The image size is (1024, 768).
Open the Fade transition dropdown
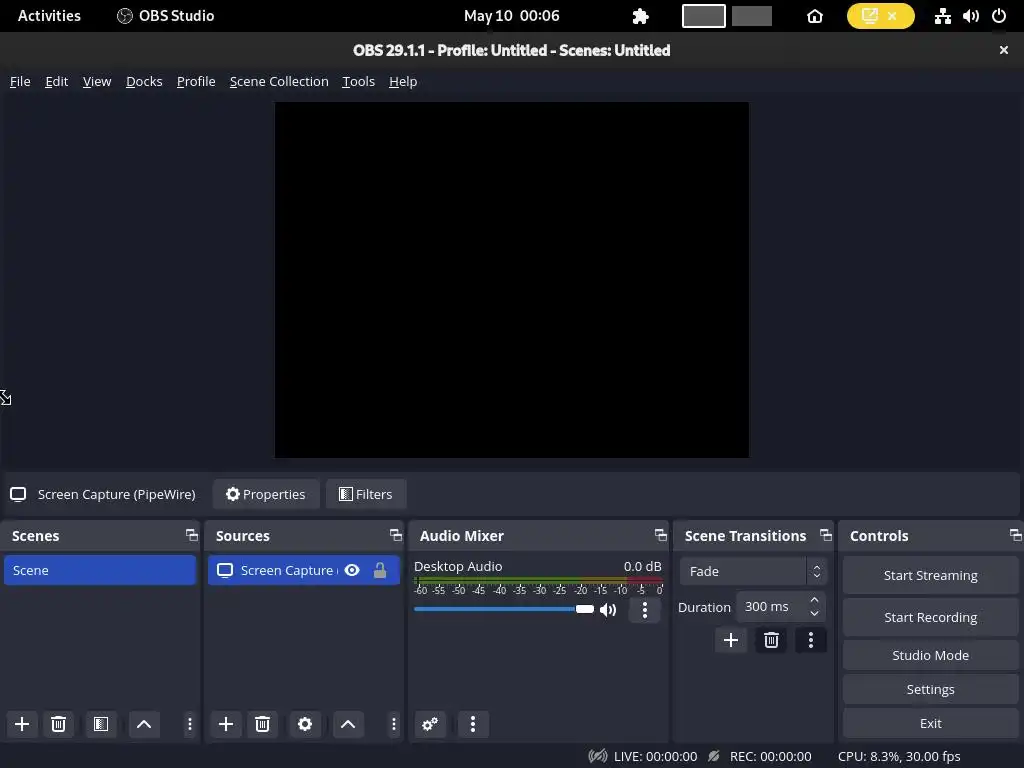point(753,571)
